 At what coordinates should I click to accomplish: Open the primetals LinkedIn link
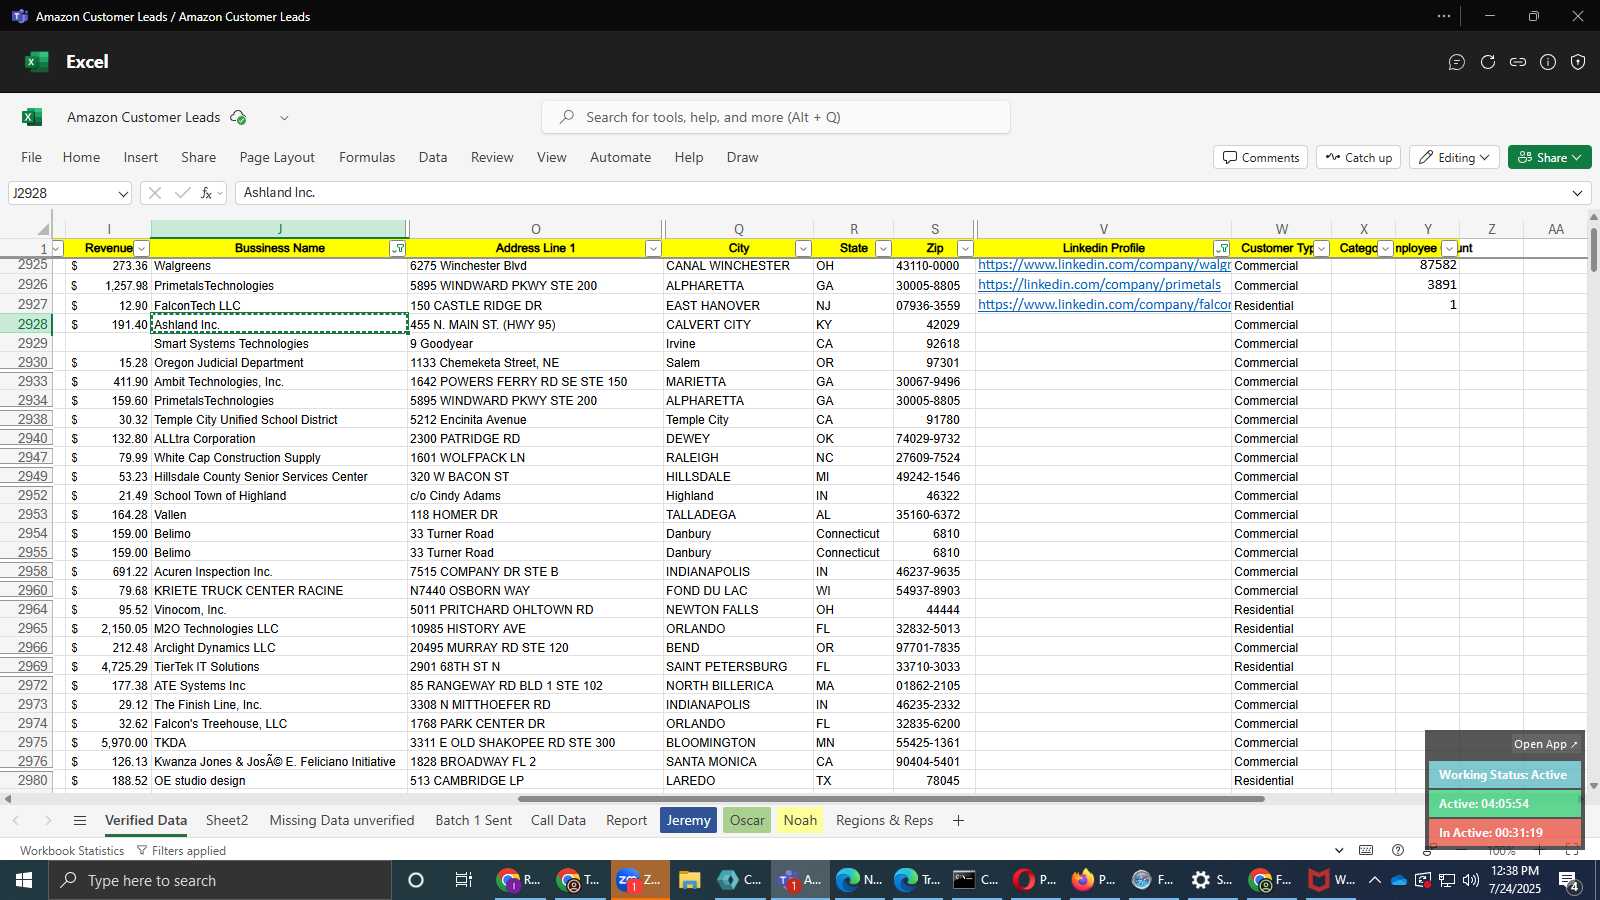point(1099,285)
